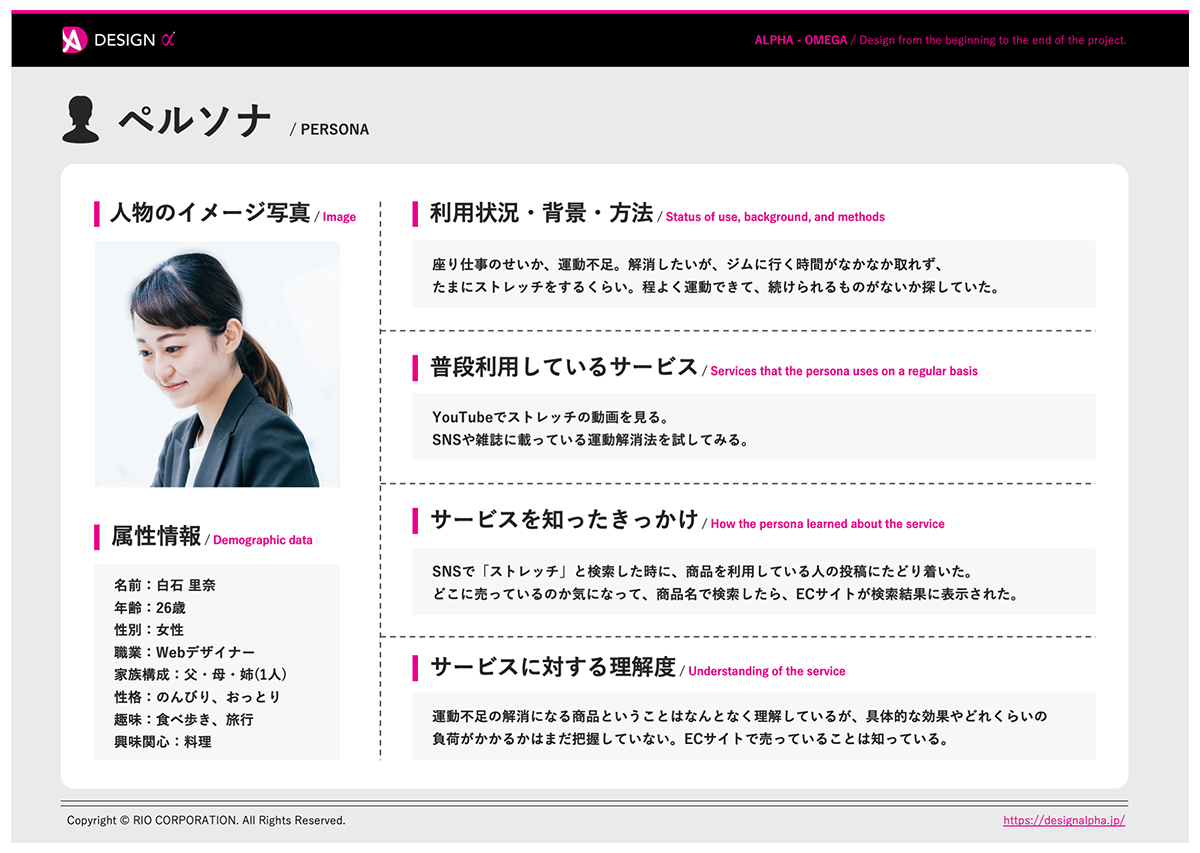Click the '普段利用しているサービス' heading
This screenshot has height=853, width=1200.
pos(564,367)
